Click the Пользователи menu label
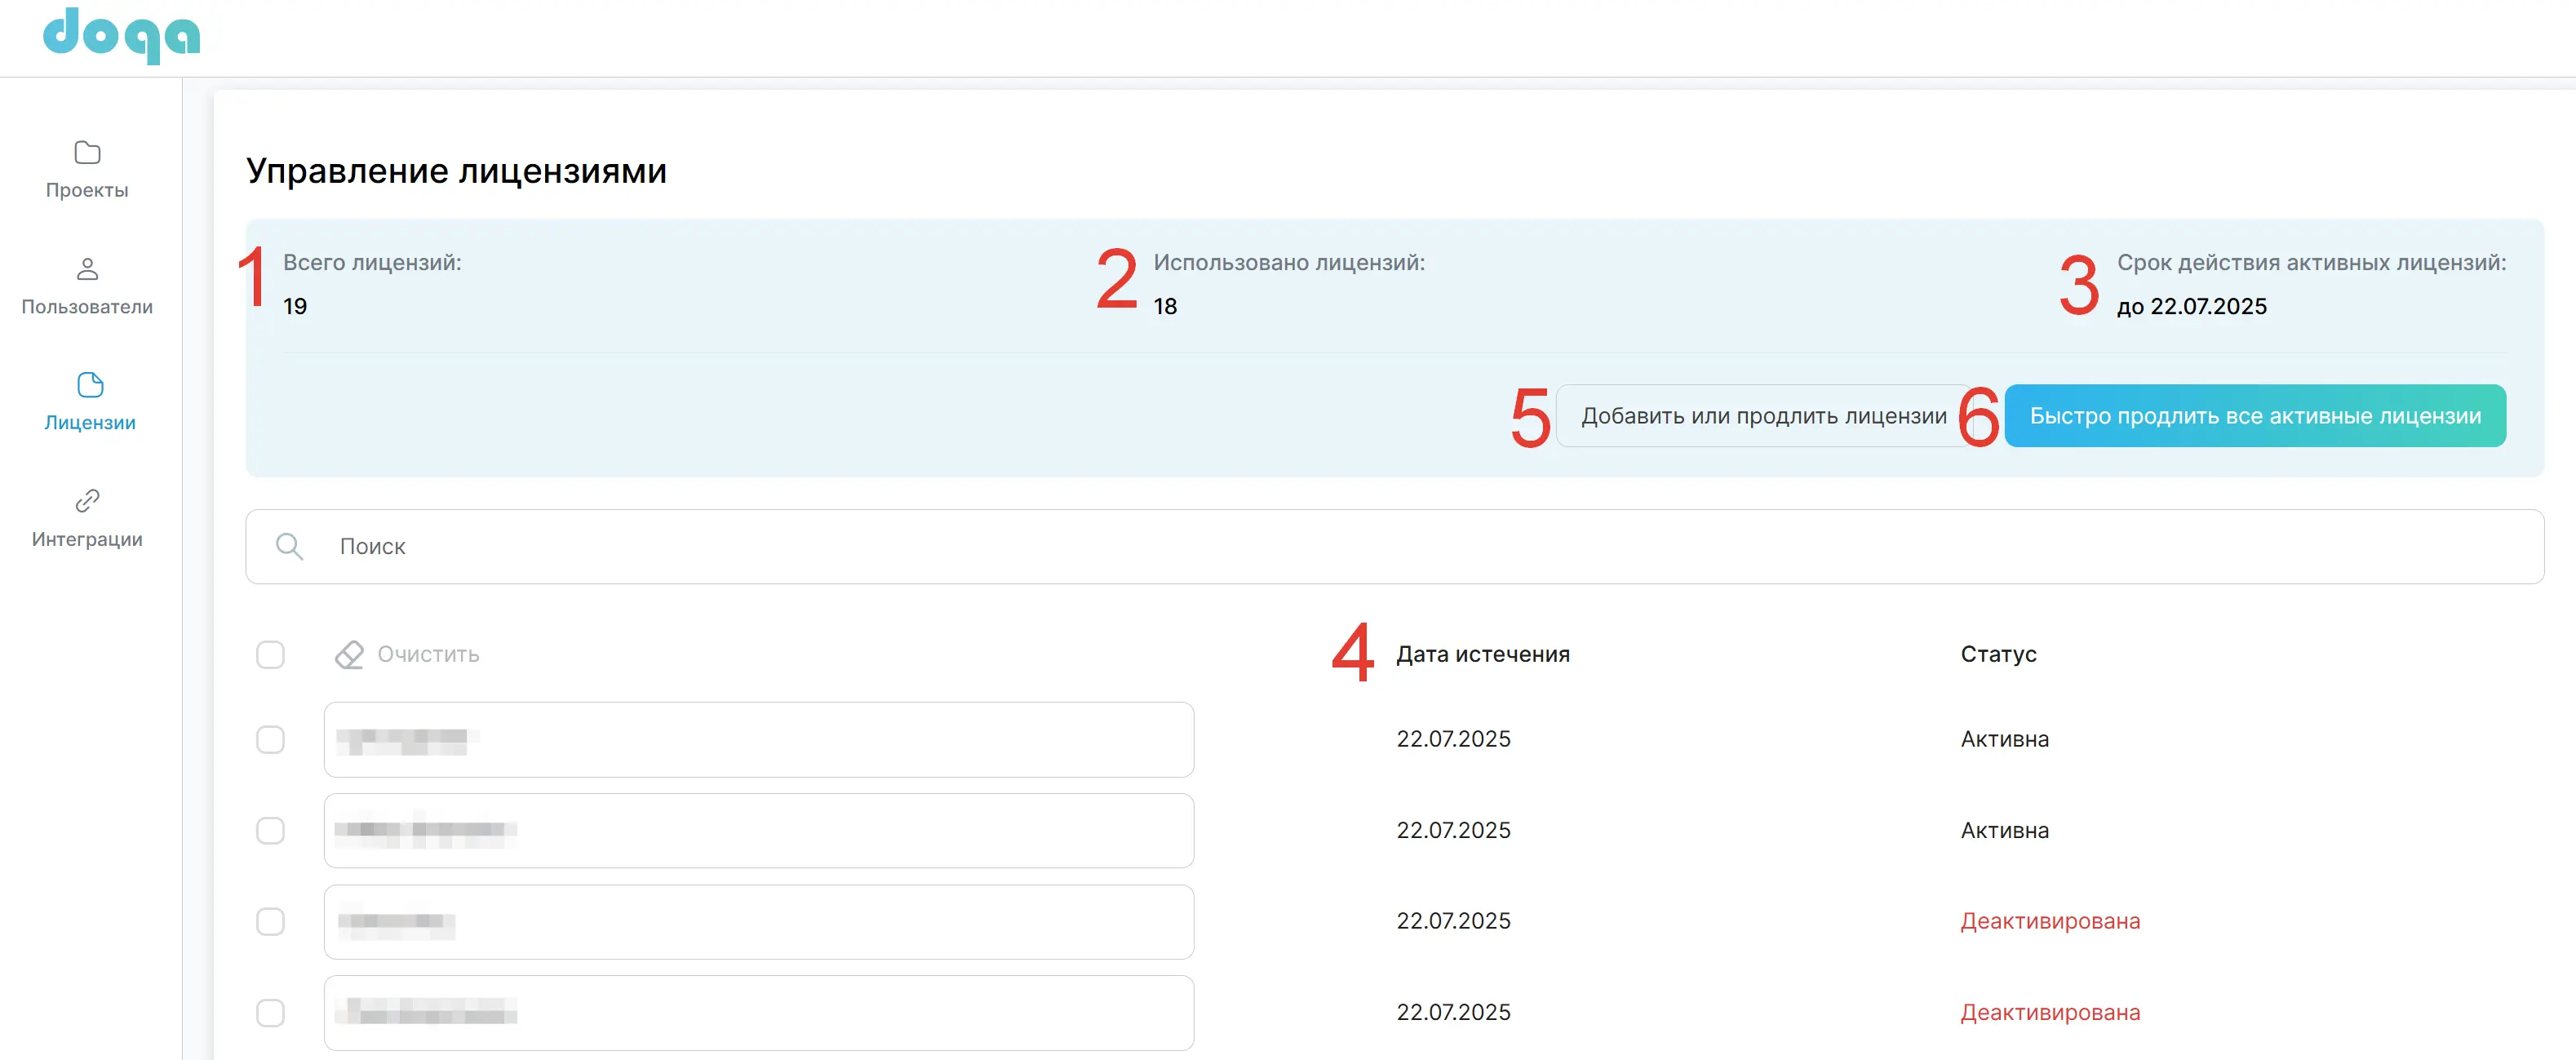 click(x=87, y=307)
